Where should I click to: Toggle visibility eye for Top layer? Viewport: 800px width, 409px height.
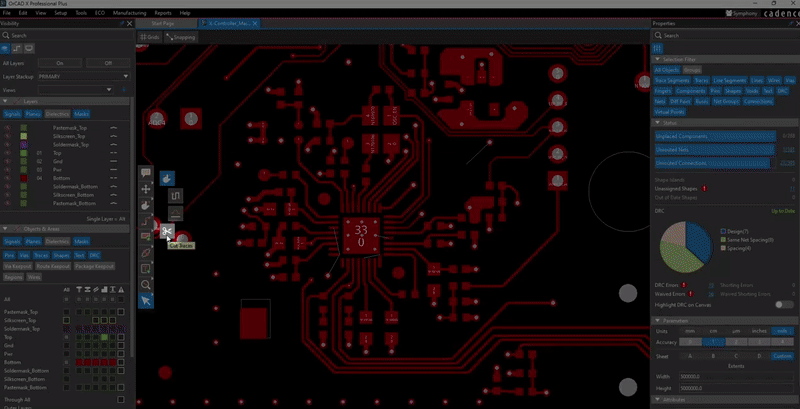(8, 153)
